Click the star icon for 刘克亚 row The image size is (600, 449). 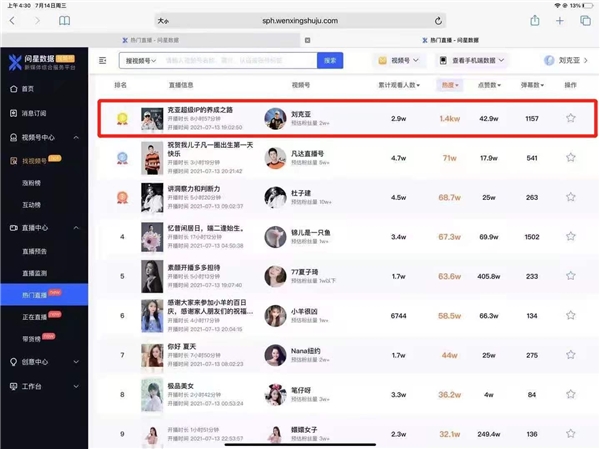click(x=571, y=118)
